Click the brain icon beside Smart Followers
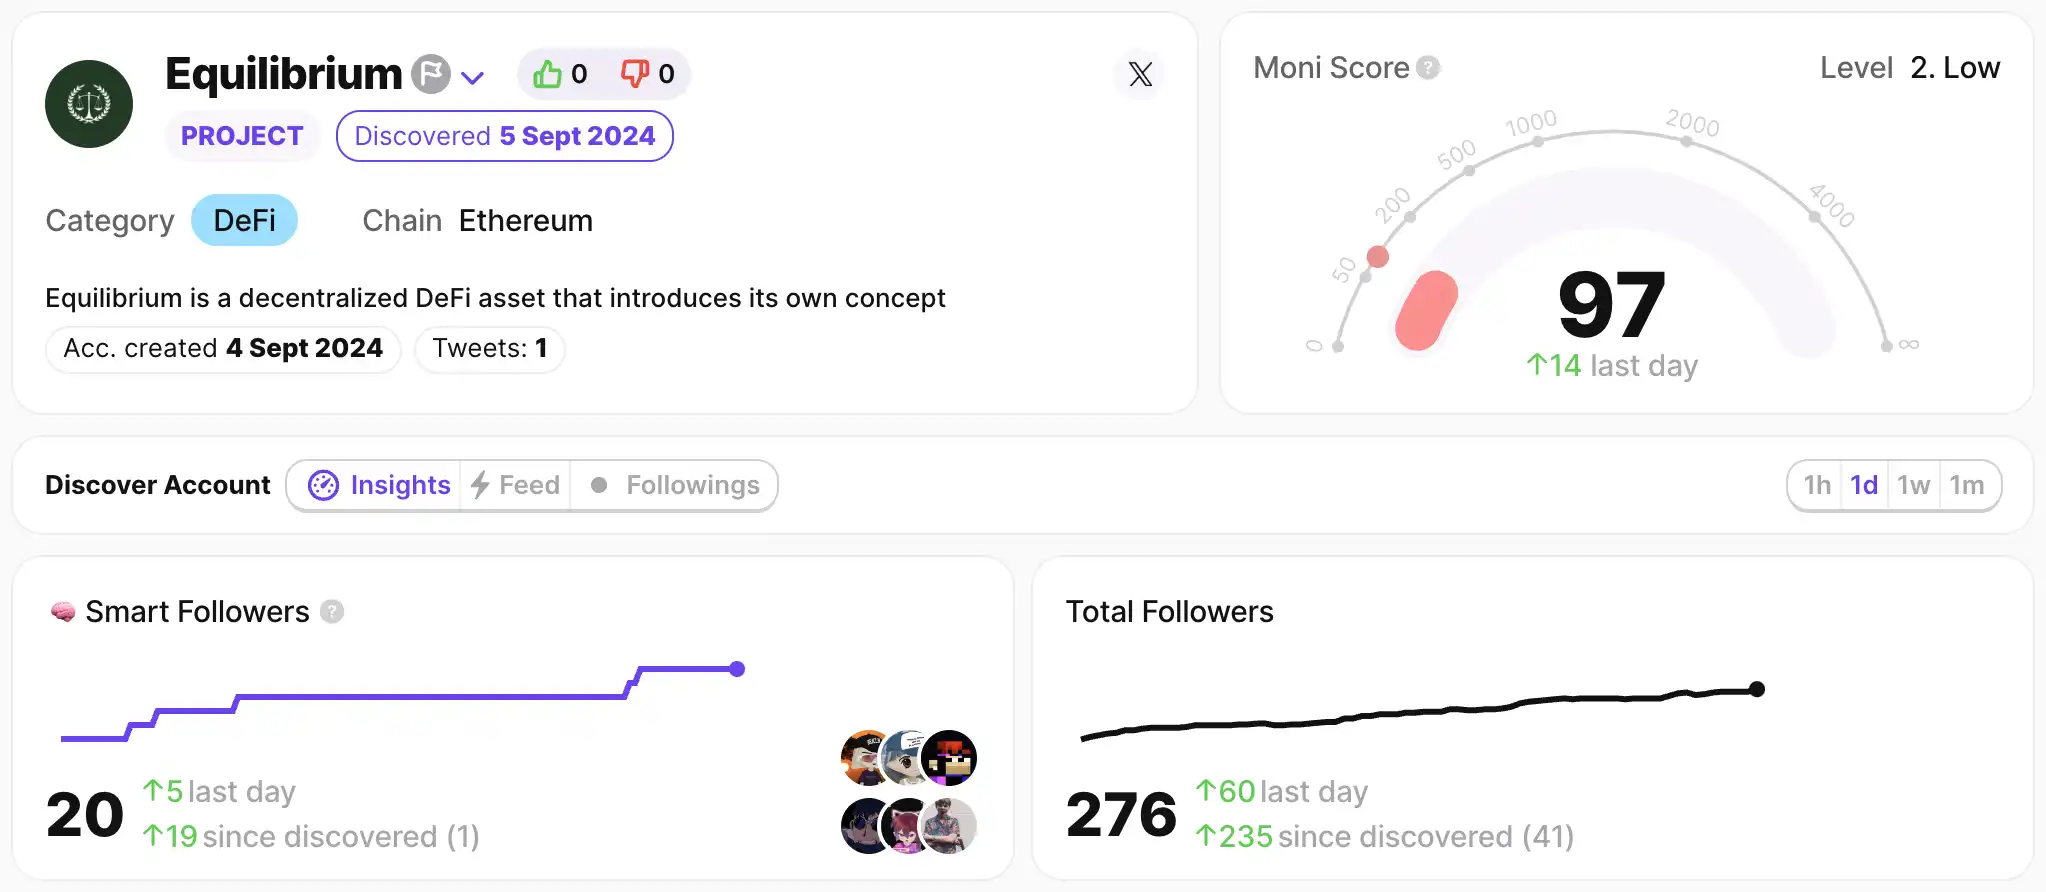 [63, 612]
